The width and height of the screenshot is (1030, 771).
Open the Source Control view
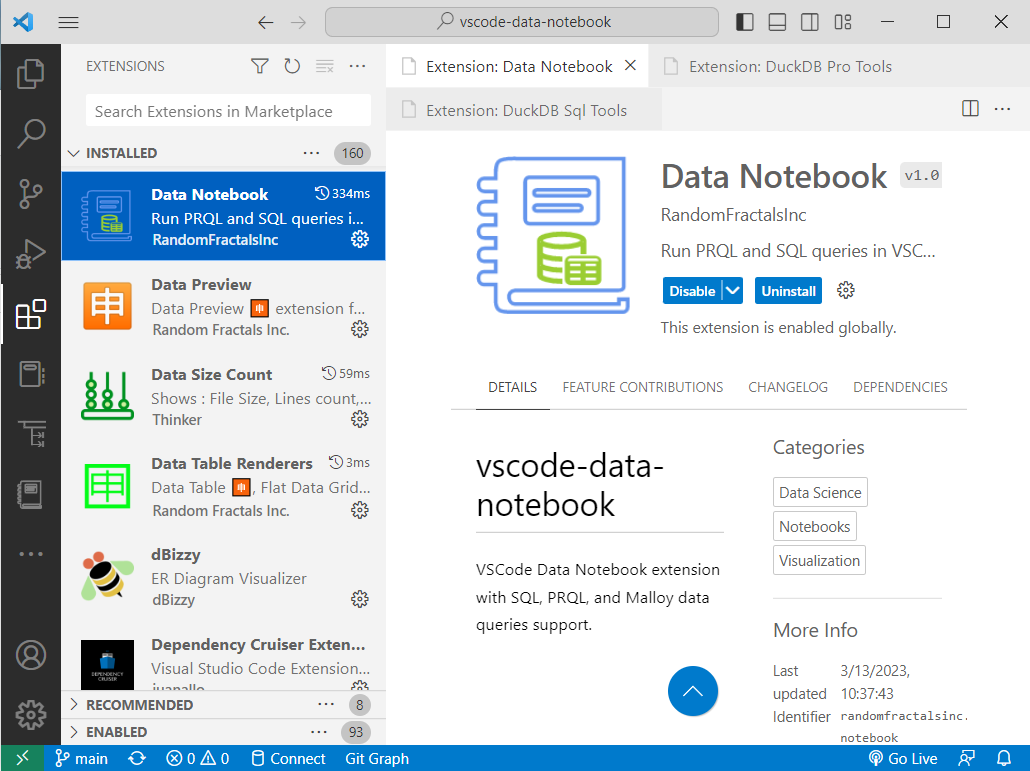point(31,194)
